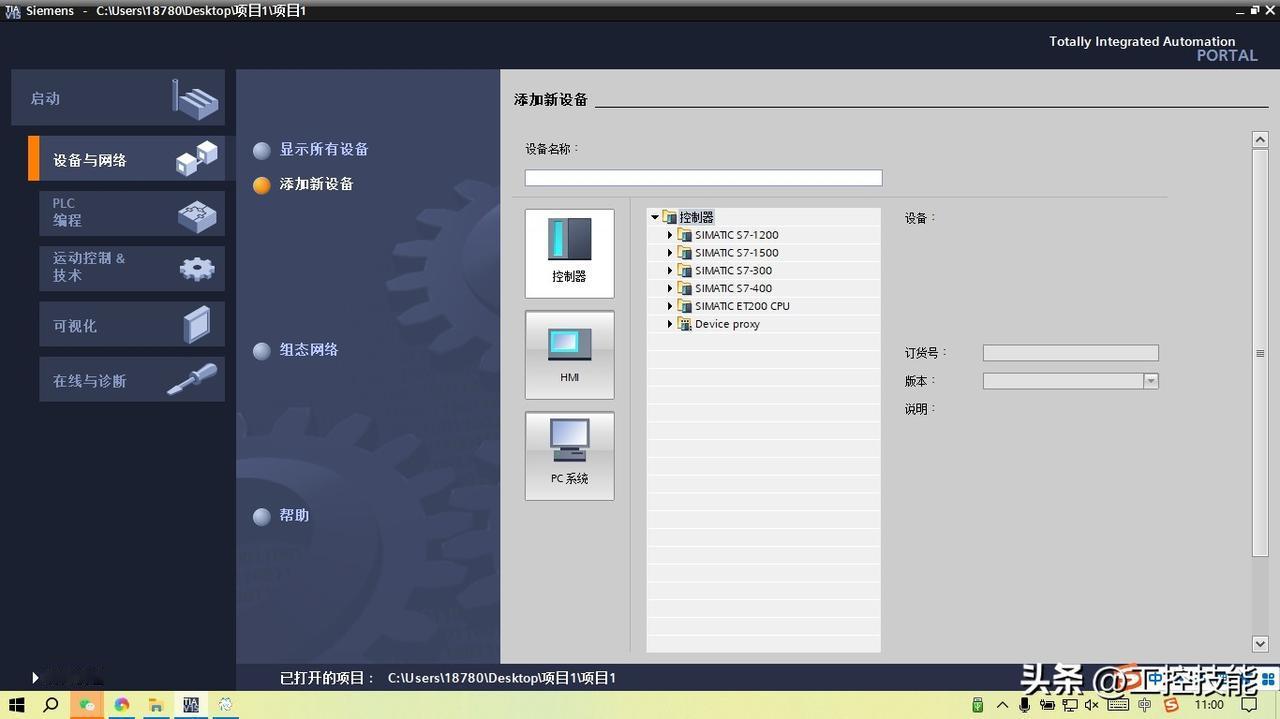
Task: Click the touch keyboard tray icon
Action: click(1118, 705)
